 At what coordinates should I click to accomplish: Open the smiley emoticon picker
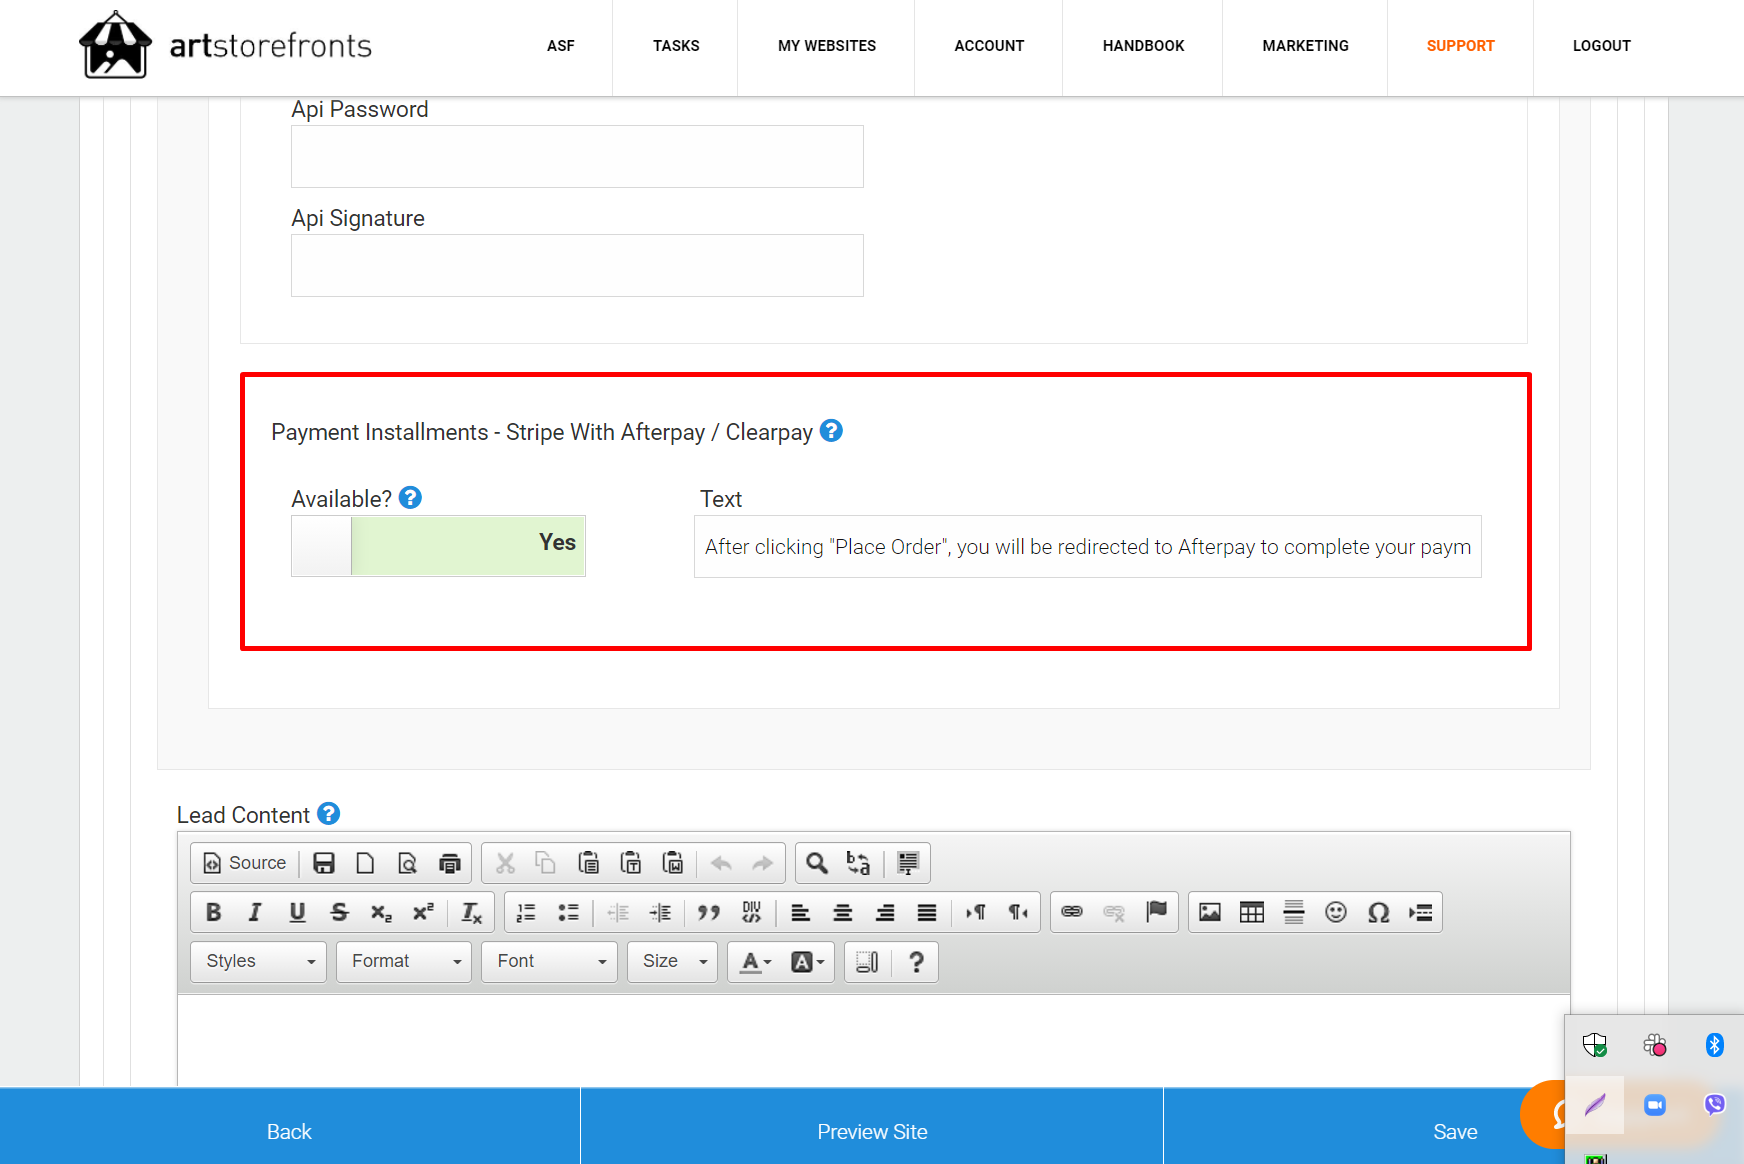[1336, 912]
